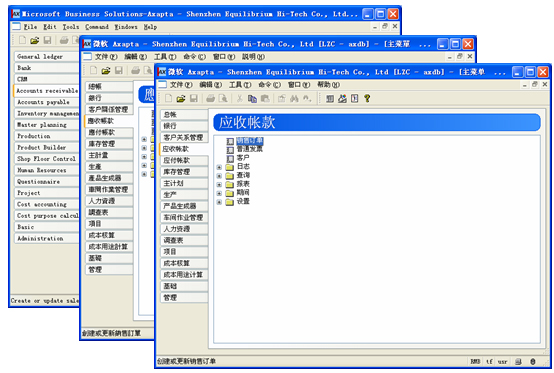Select 成本核算 module in front sidebar

184,263
